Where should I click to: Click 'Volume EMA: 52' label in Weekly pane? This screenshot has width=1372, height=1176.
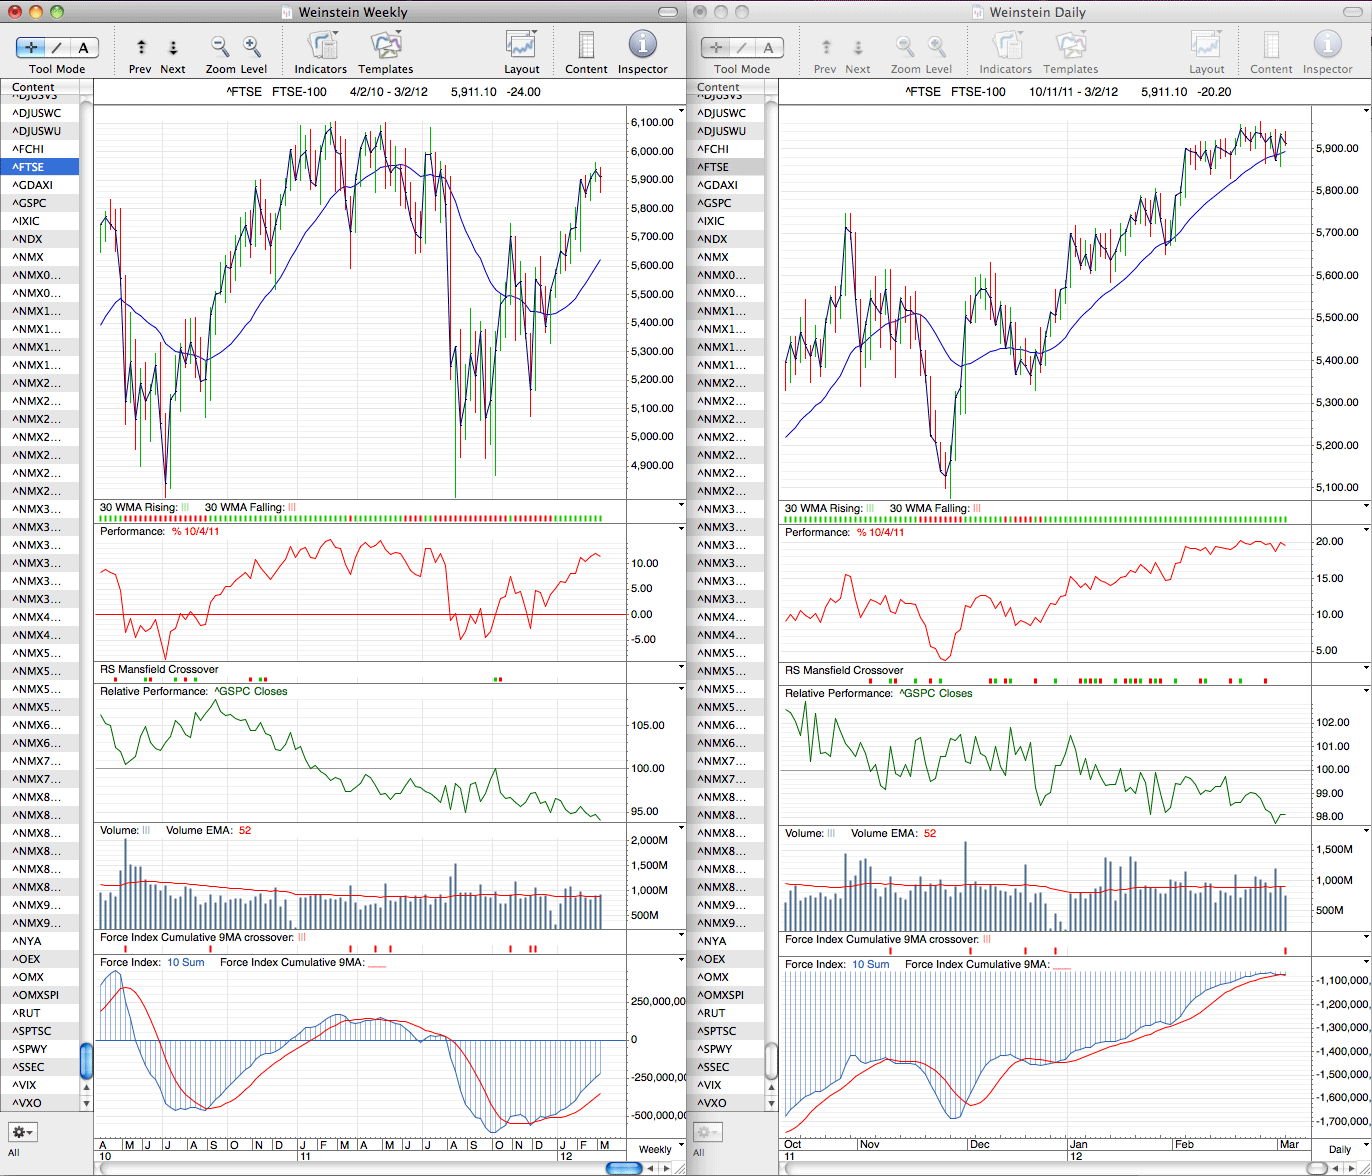click(208, 830)
